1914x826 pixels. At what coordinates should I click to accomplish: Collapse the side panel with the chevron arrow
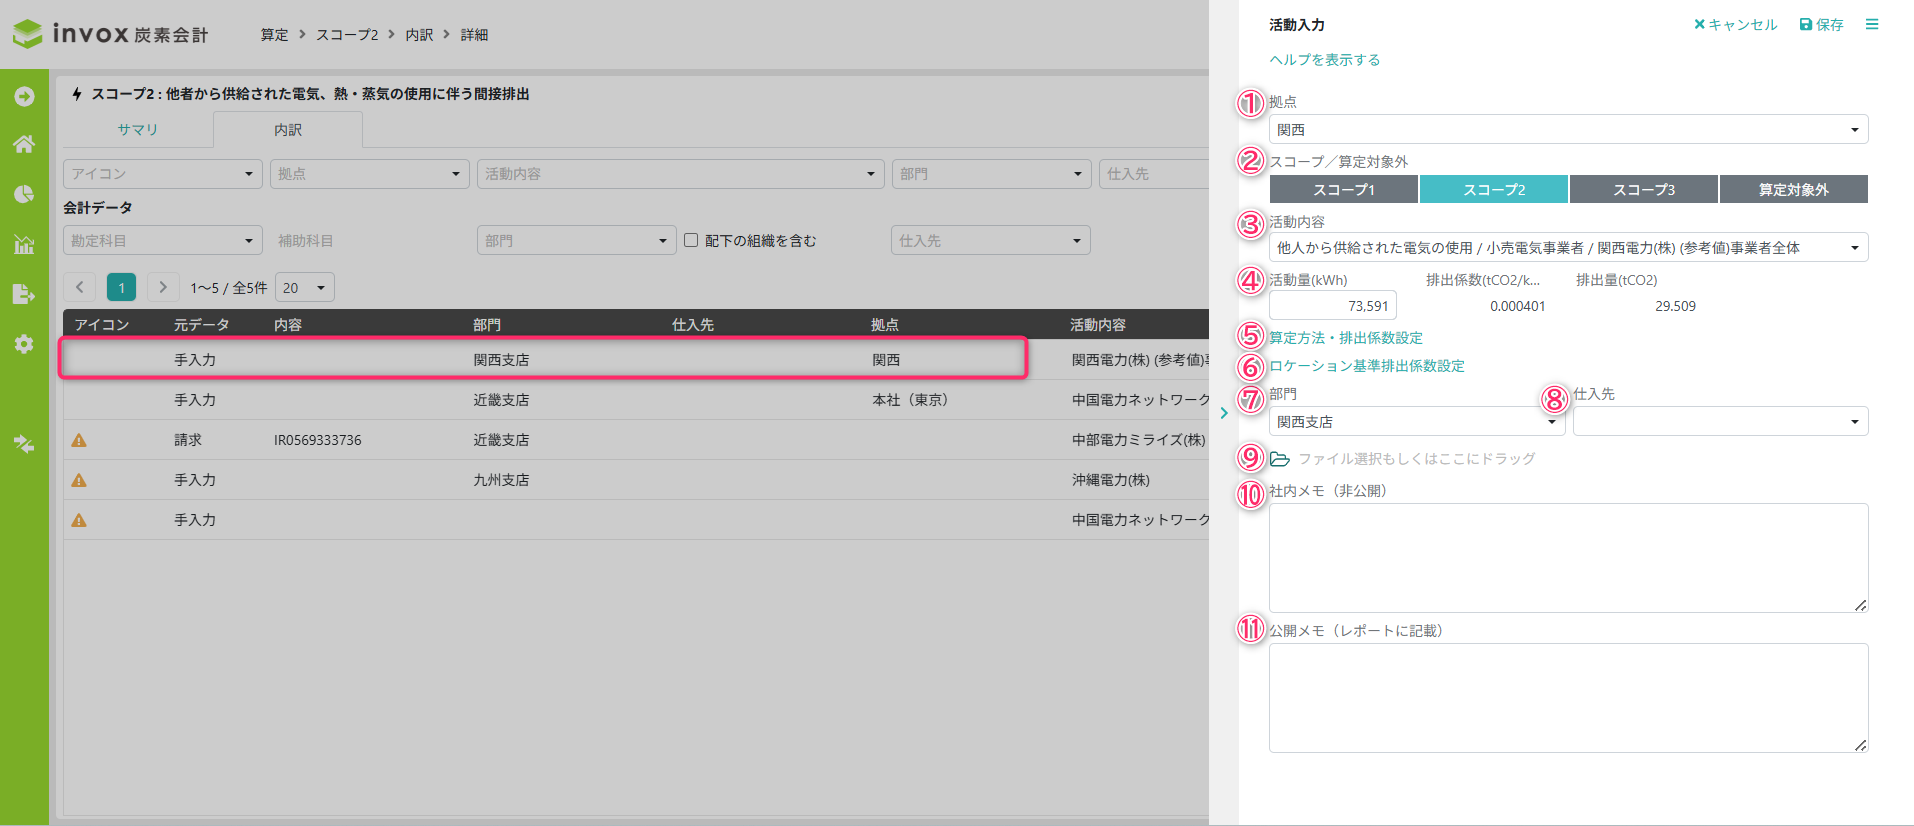(1224, 413)
